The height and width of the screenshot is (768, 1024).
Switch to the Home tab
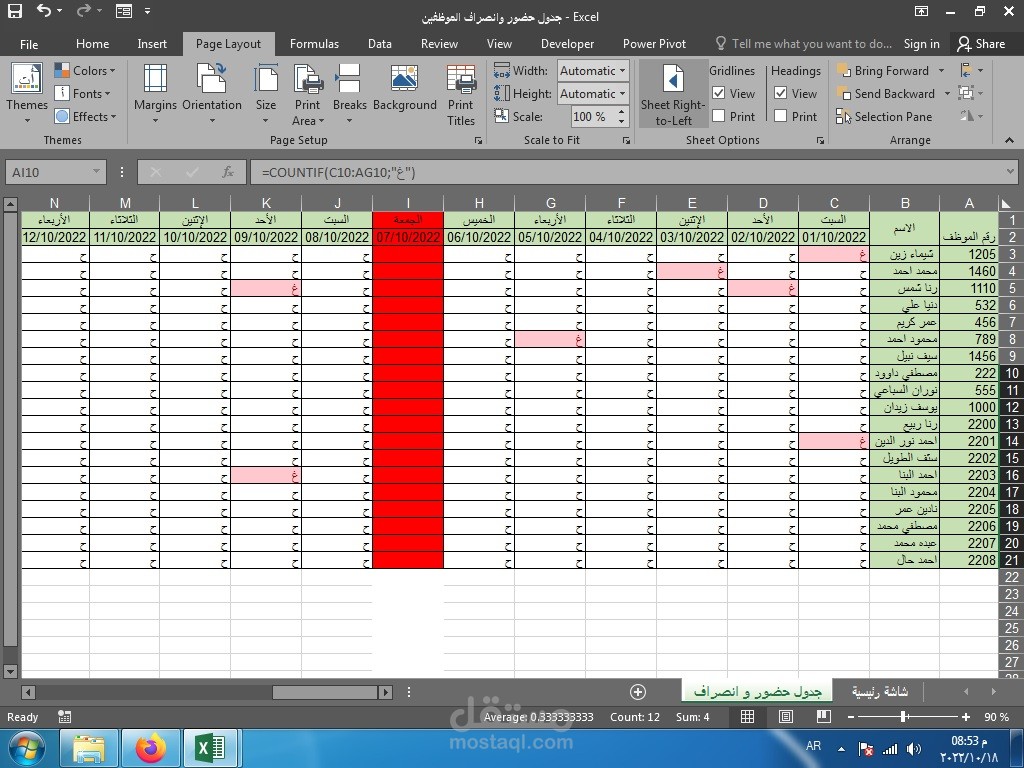click(92, 44)
